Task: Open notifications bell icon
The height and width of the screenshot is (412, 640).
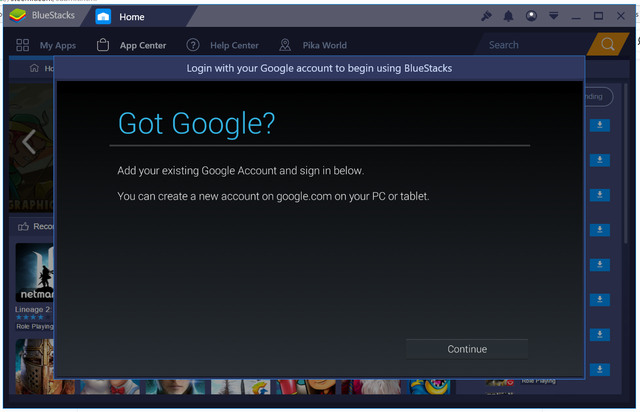Action: [508, 16]
